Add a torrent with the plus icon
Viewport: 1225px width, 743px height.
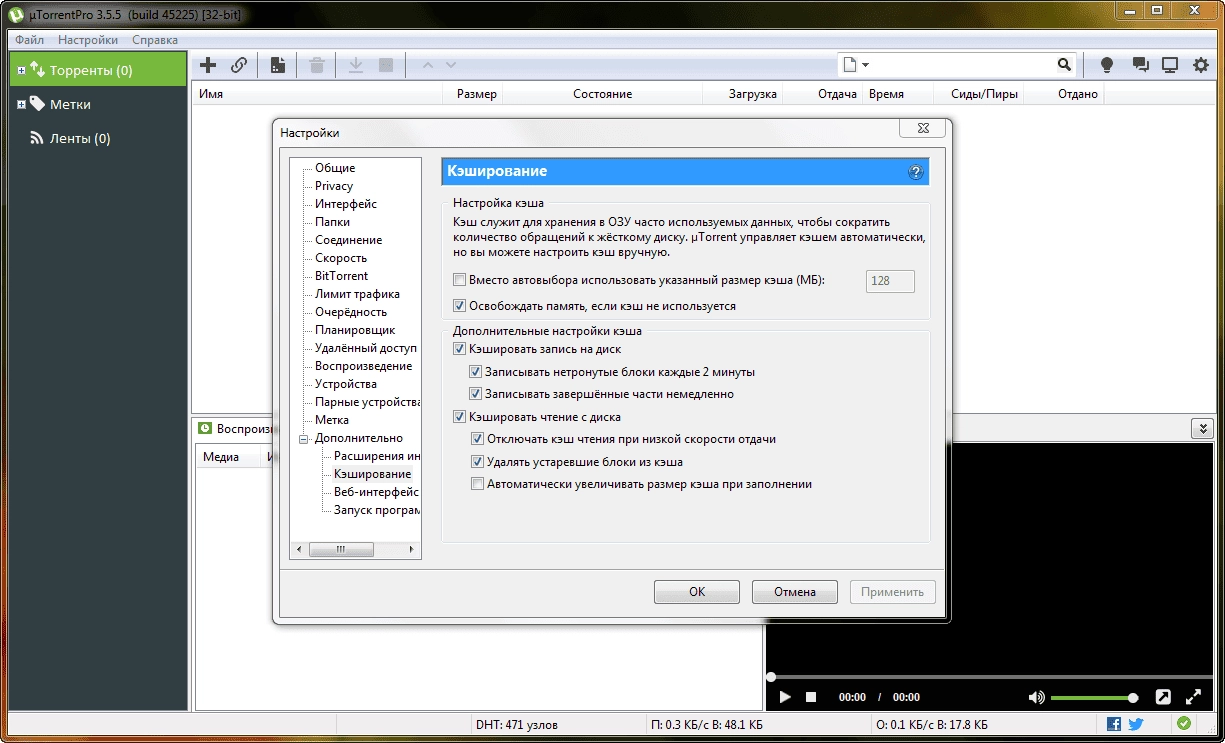click(x=208, y=65)
